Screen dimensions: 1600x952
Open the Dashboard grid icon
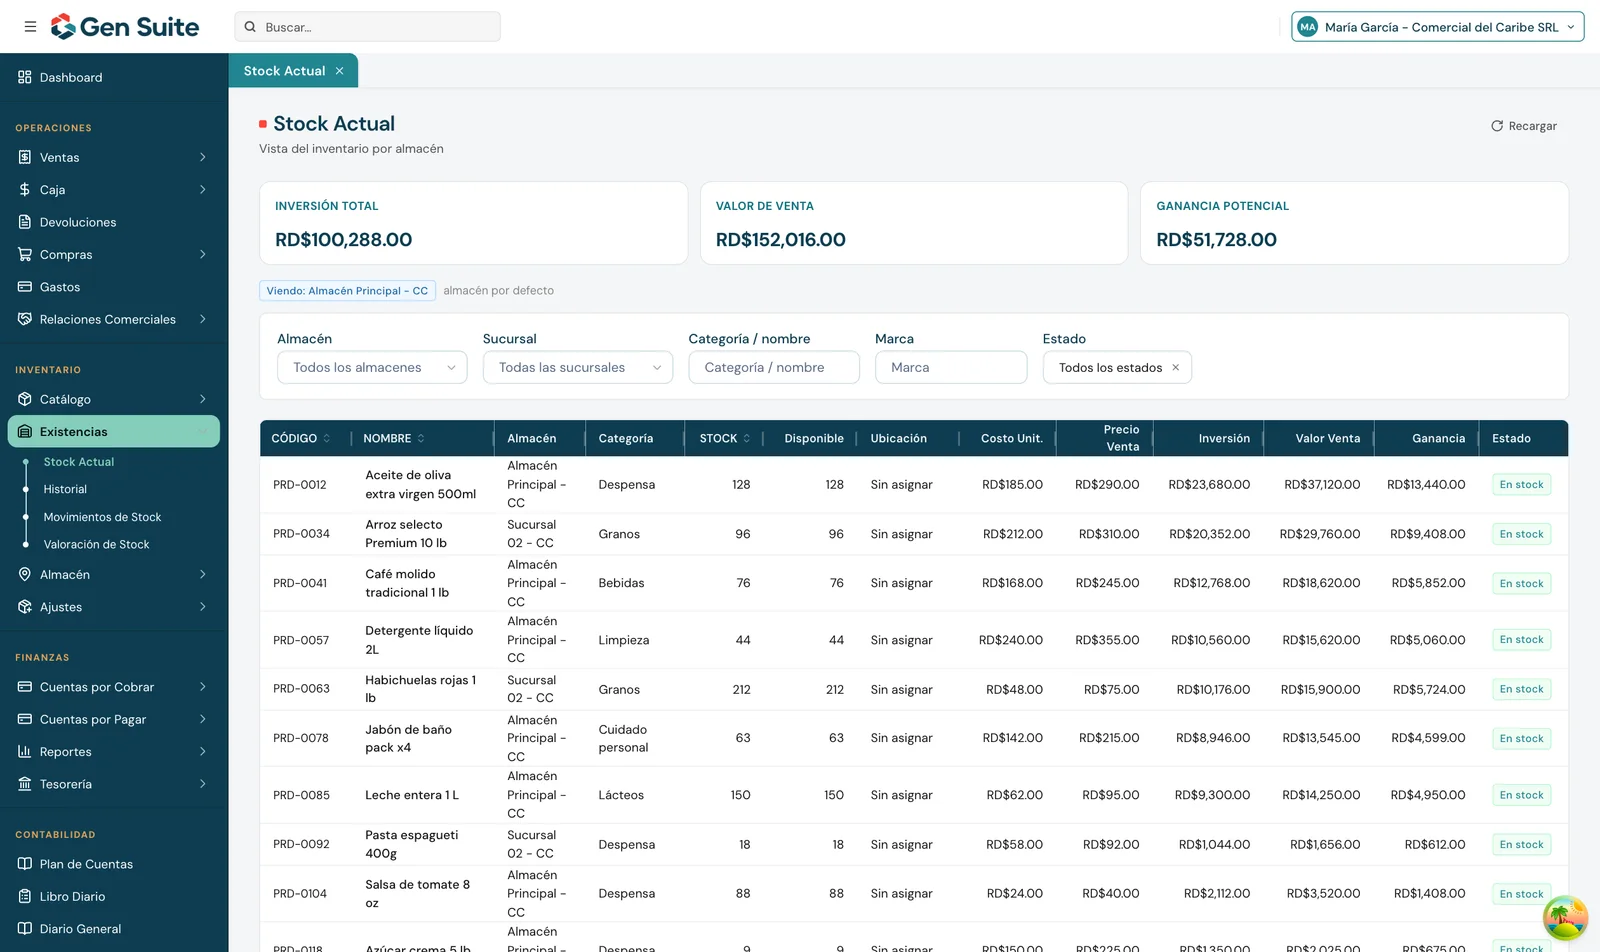(x=25, y=77)
